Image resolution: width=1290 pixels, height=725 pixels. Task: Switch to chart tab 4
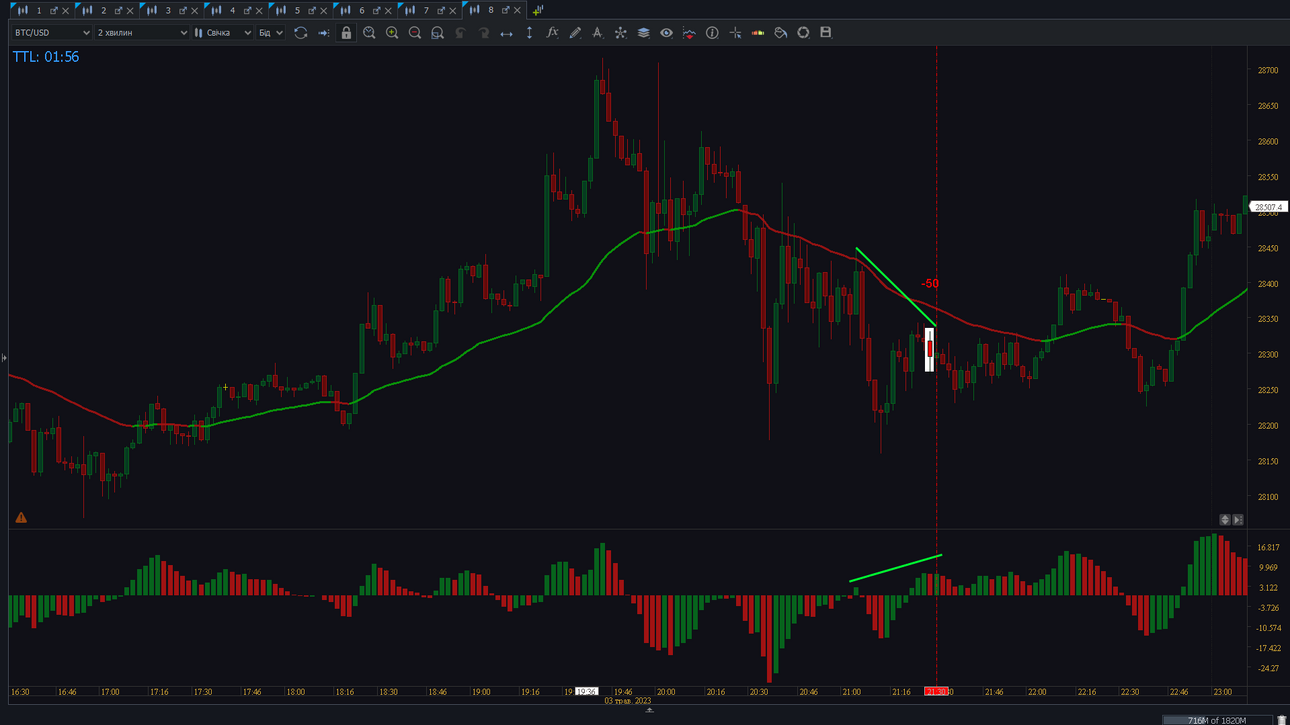click(232, 10)
